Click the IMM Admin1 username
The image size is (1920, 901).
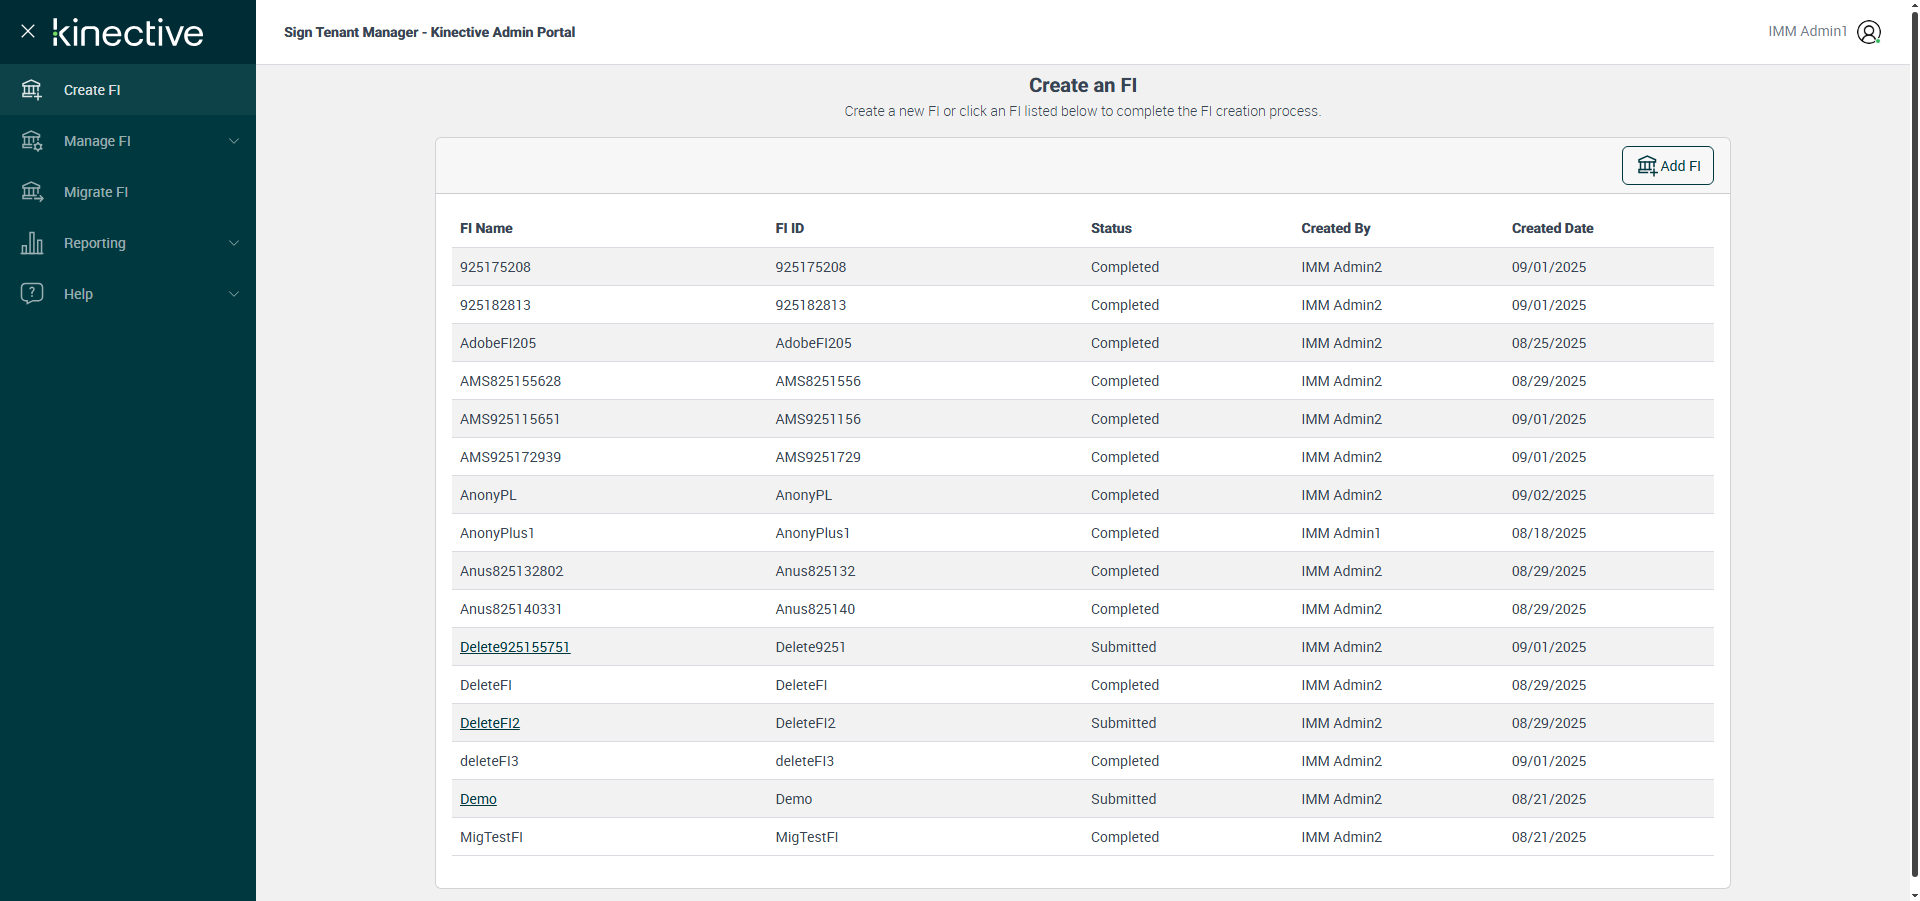tap(1807, 32)
